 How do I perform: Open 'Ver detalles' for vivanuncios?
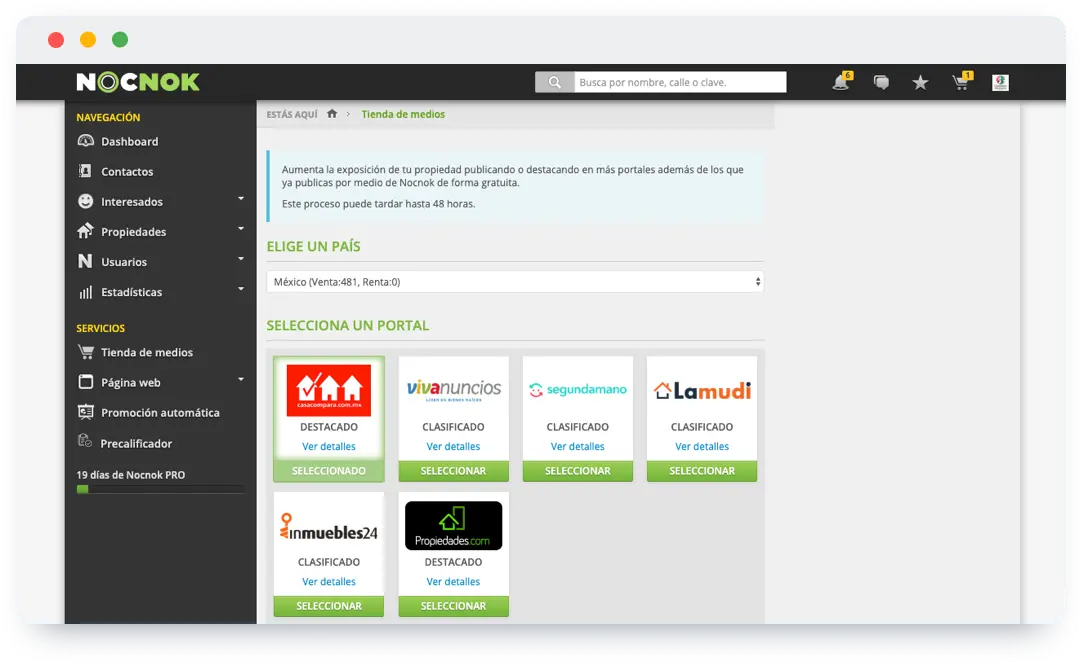click(453, 447)
